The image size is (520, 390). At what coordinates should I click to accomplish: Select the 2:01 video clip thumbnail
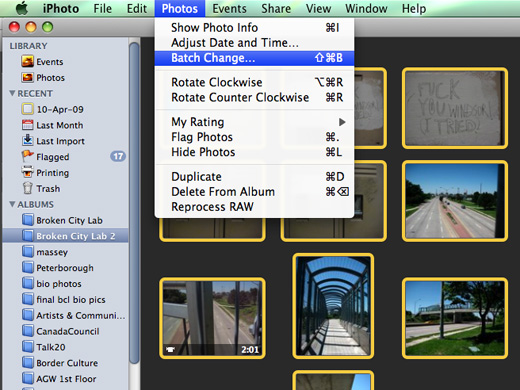click(212, 318)
